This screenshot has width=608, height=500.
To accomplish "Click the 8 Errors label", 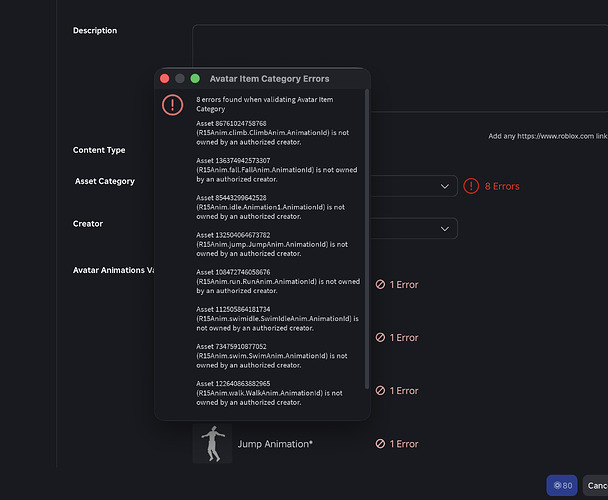I will click(502, 187).
